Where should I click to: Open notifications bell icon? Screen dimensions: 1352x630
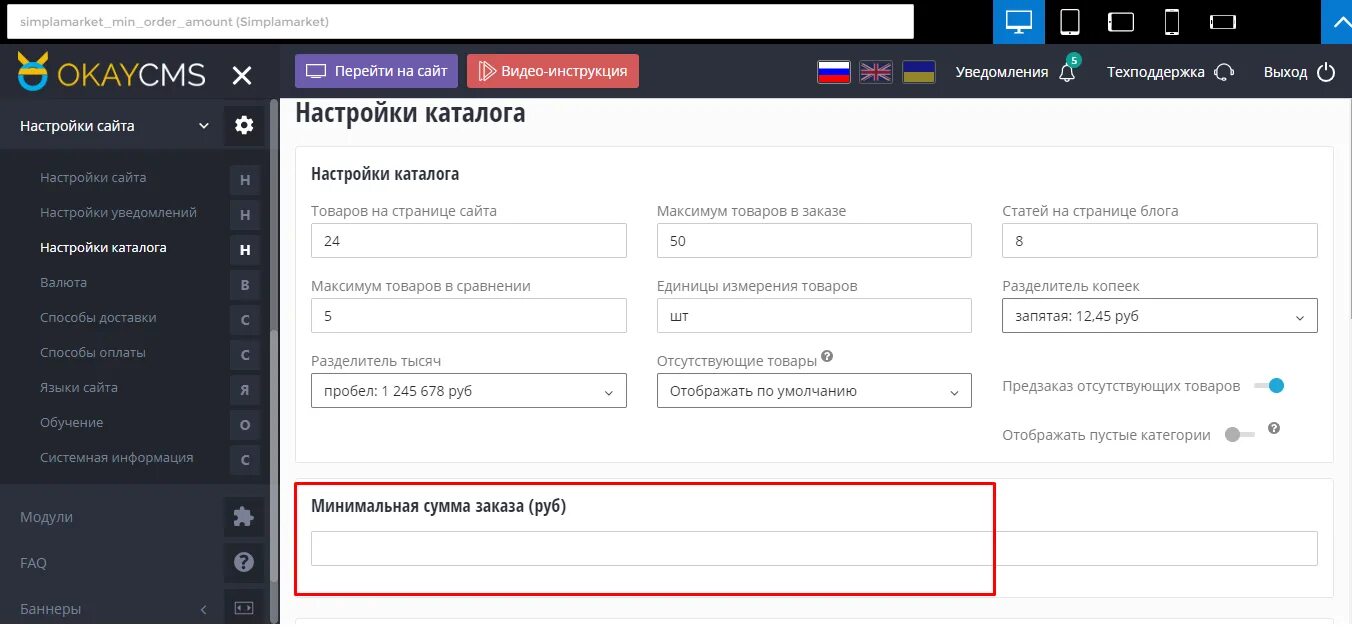[x=1068, y=71]
